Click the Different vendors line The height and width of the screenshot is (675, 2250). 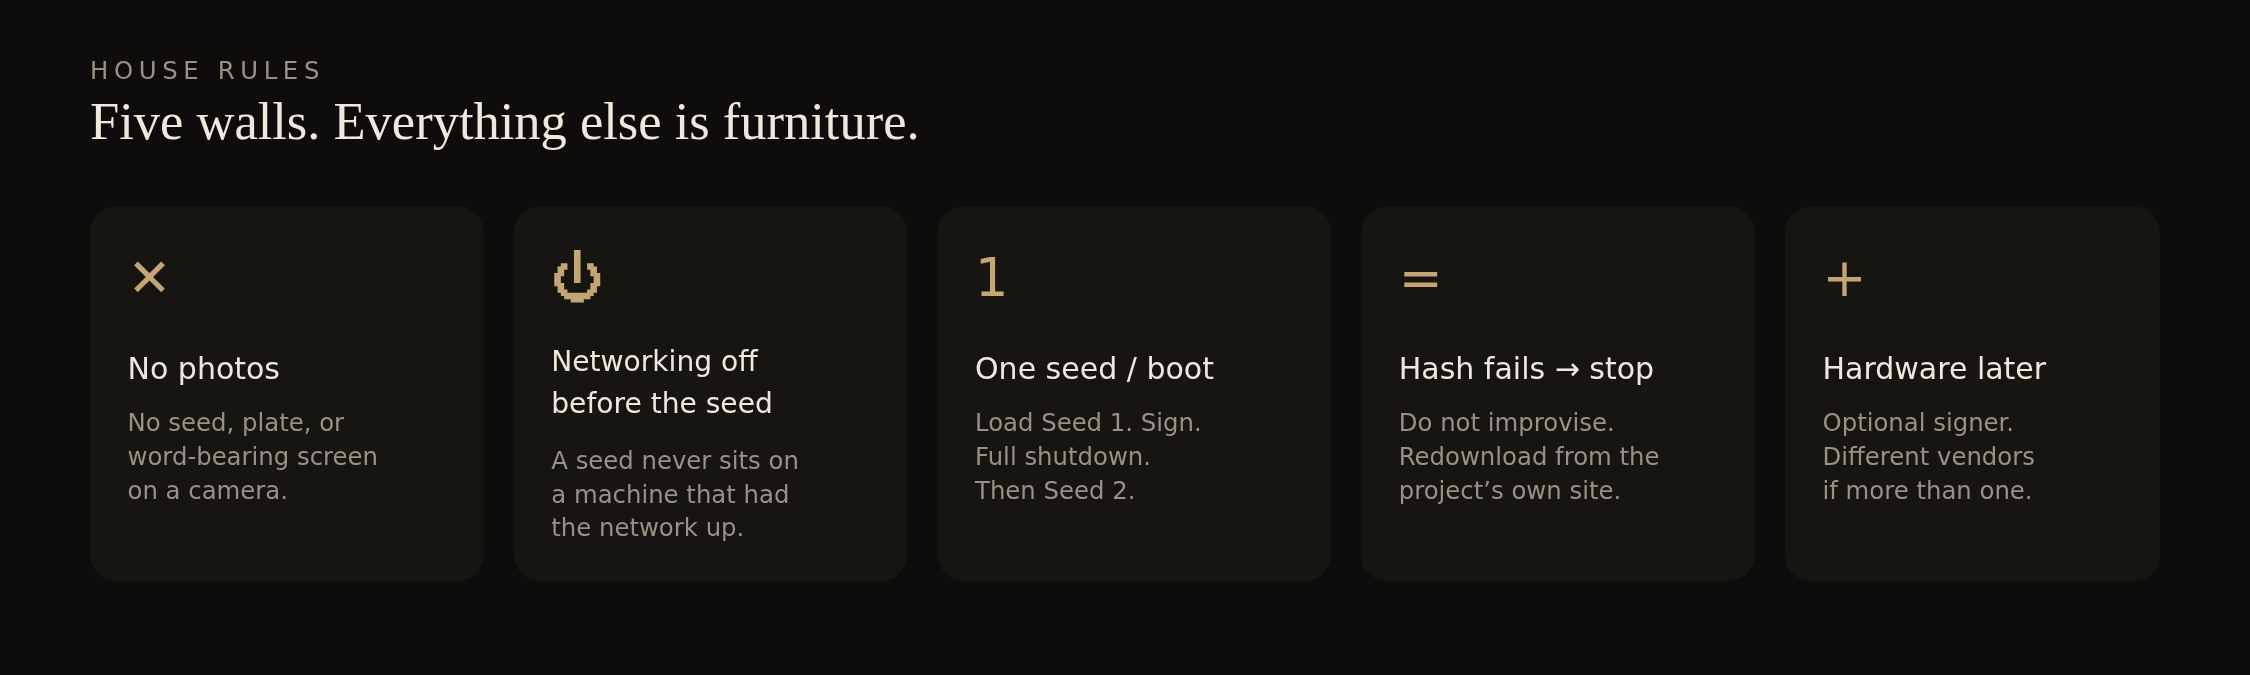(1928, 457)
